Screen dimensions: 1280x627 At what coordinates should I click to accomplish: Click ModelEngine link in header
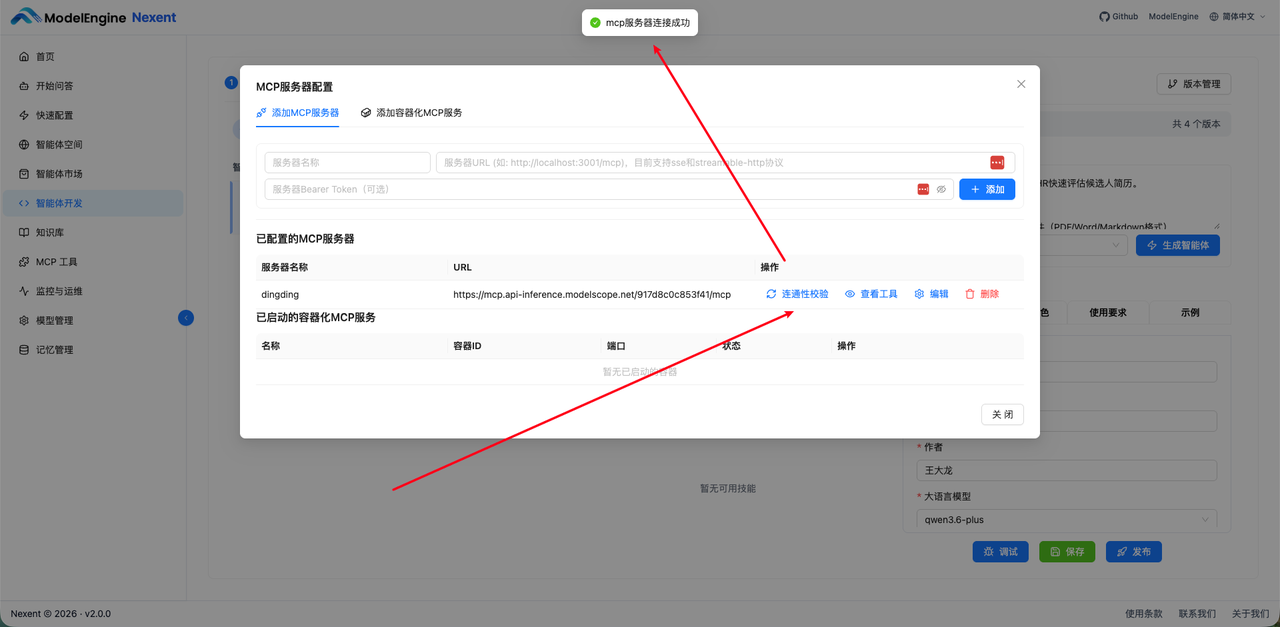pyautogui.click(x=1173, y=17)
